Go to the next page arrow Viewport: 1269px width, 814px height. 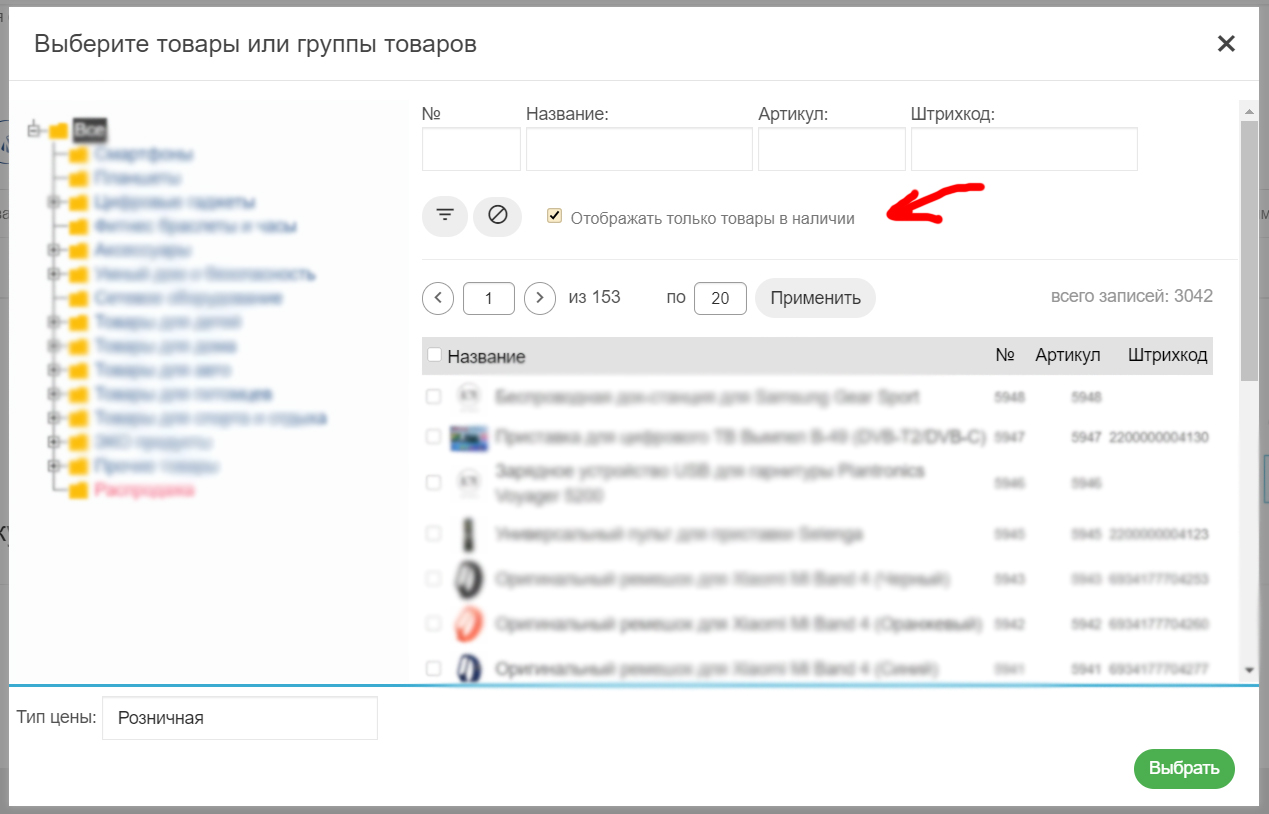(x=540, y=298)
